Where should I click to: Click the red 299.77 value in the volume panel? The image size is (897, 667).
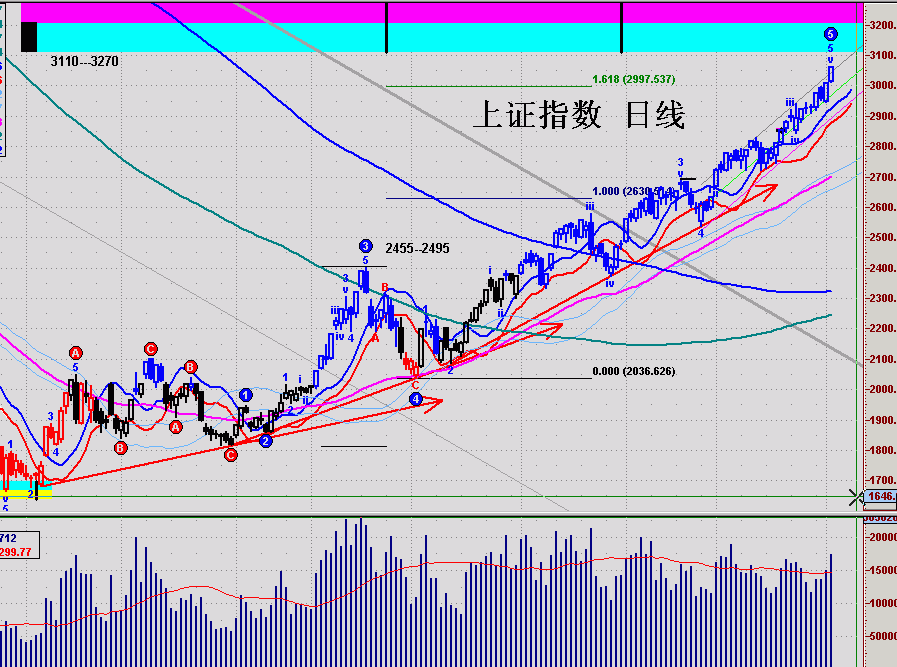[15, 552]
